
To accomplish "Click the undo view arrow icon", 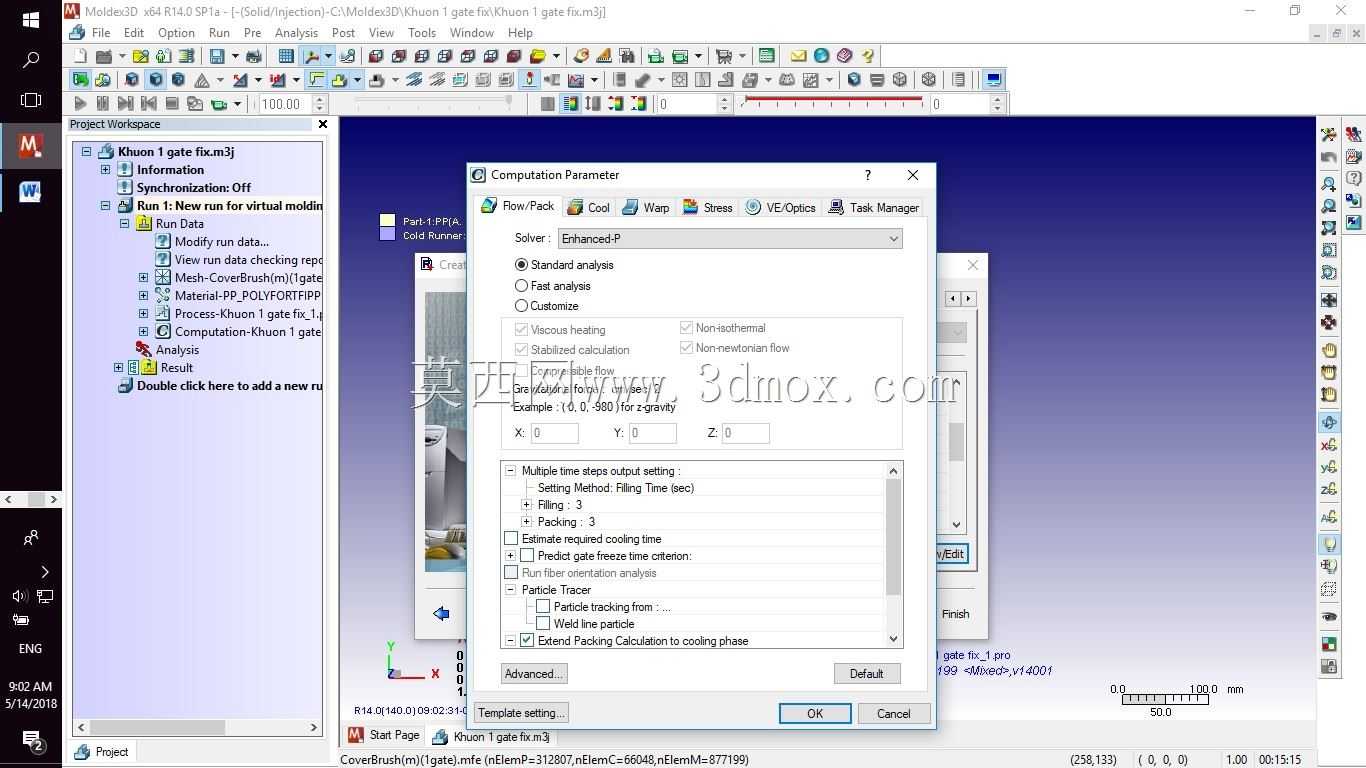I will 1329,157.
